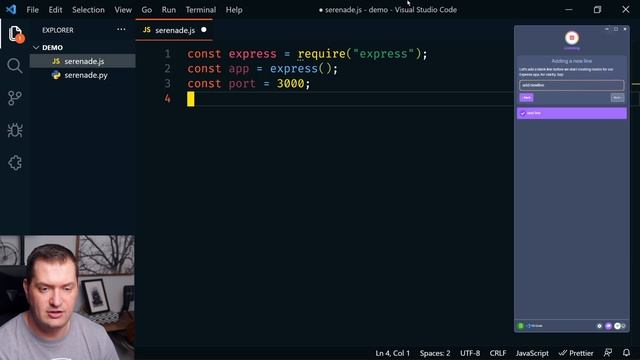Image resolution: width=640 pixels, height=360 pixels.
Task: Click the feedback icon in status bar
Action: [x=608, y=353]
